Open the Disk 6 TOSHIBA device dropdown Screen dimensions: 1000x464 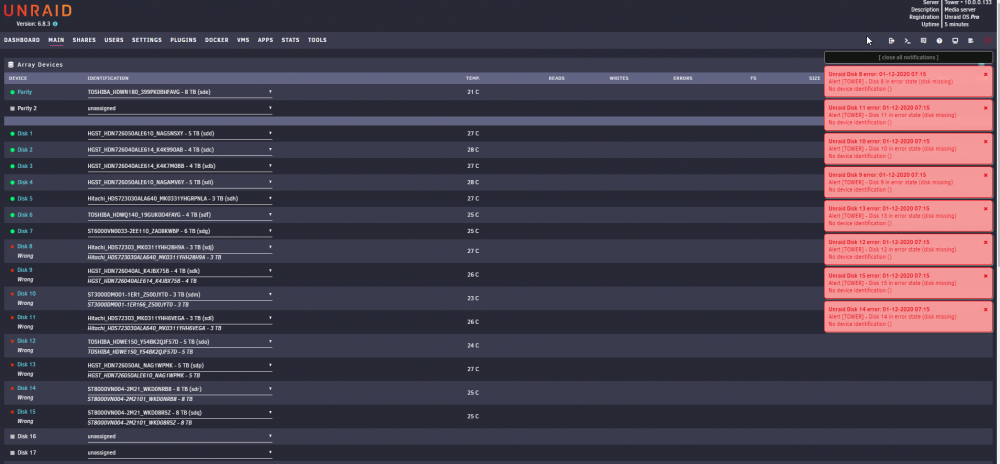coord(180,215)
